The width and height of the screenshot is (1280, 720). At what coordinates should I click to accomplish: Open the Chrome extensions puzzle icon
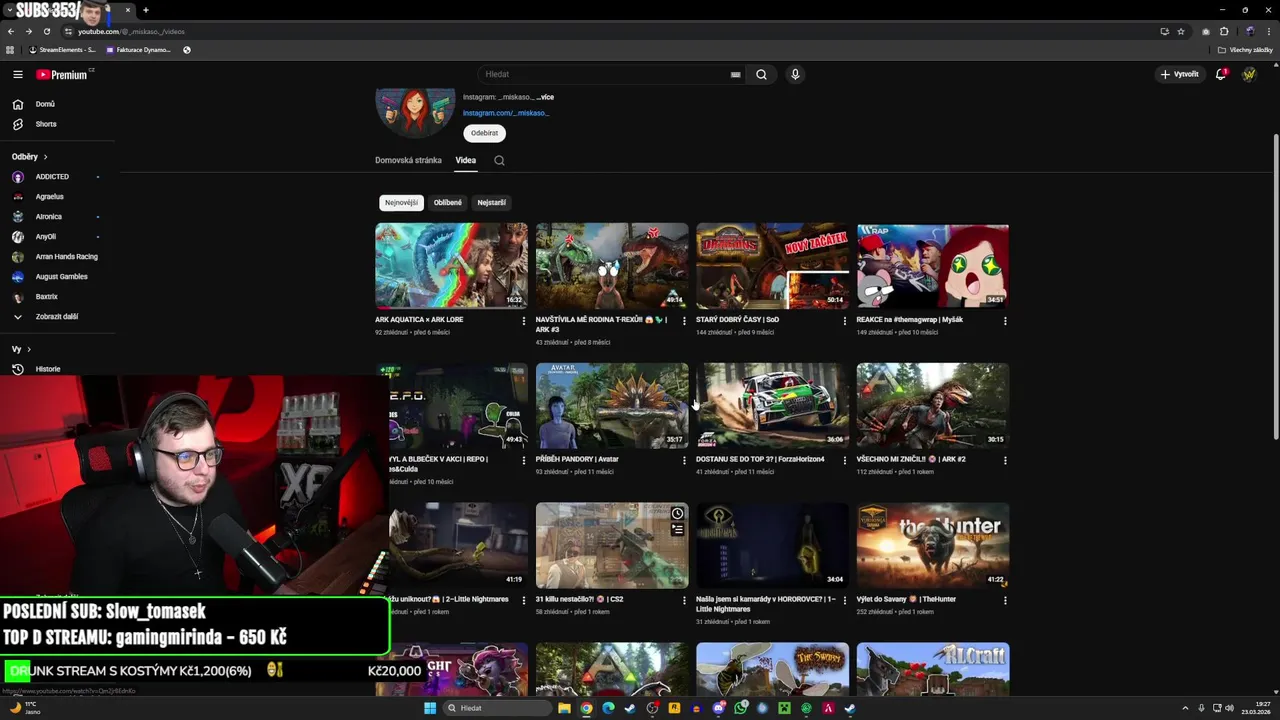pyautogui.click(x=1224, y=31)
